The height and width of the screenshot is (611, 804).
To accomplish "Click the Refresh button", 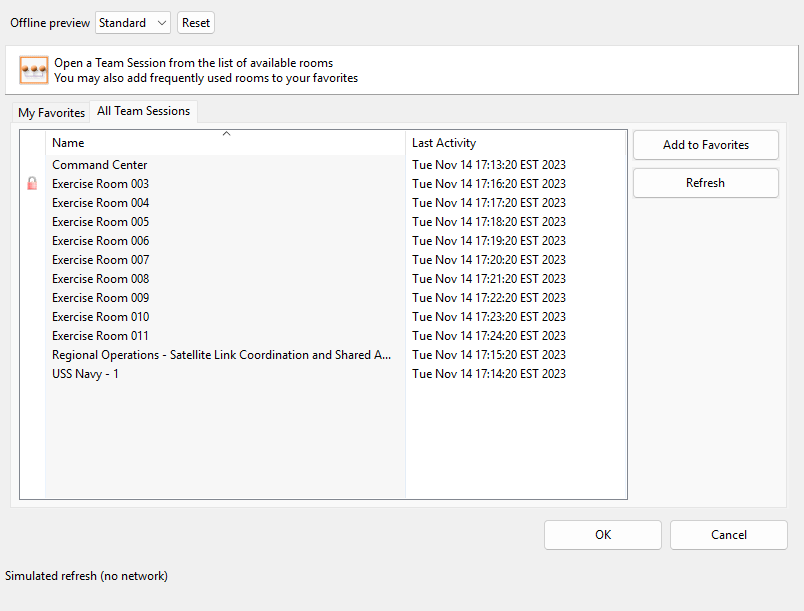I will pos(706,183).
